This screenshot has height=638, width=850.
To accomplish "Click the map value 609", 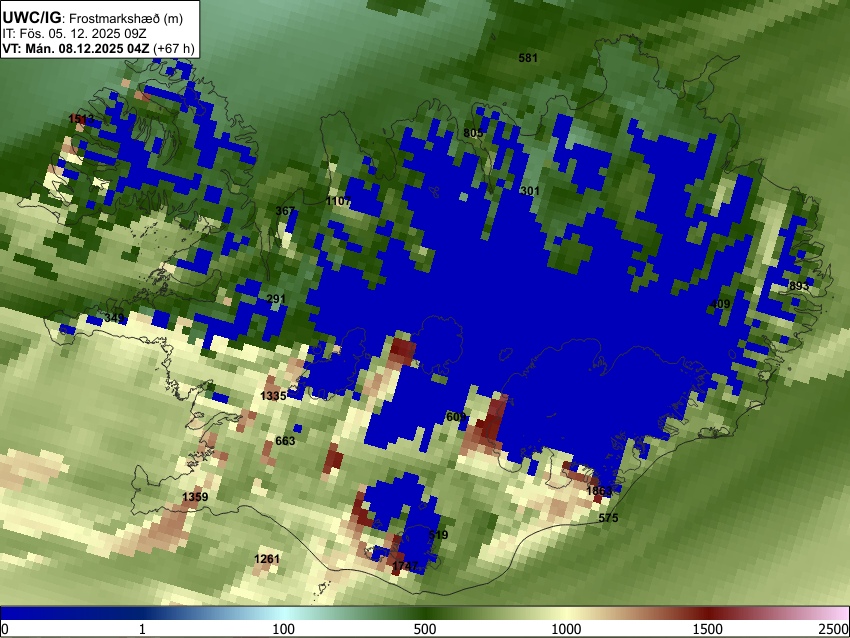I will [x=456, y=417].
